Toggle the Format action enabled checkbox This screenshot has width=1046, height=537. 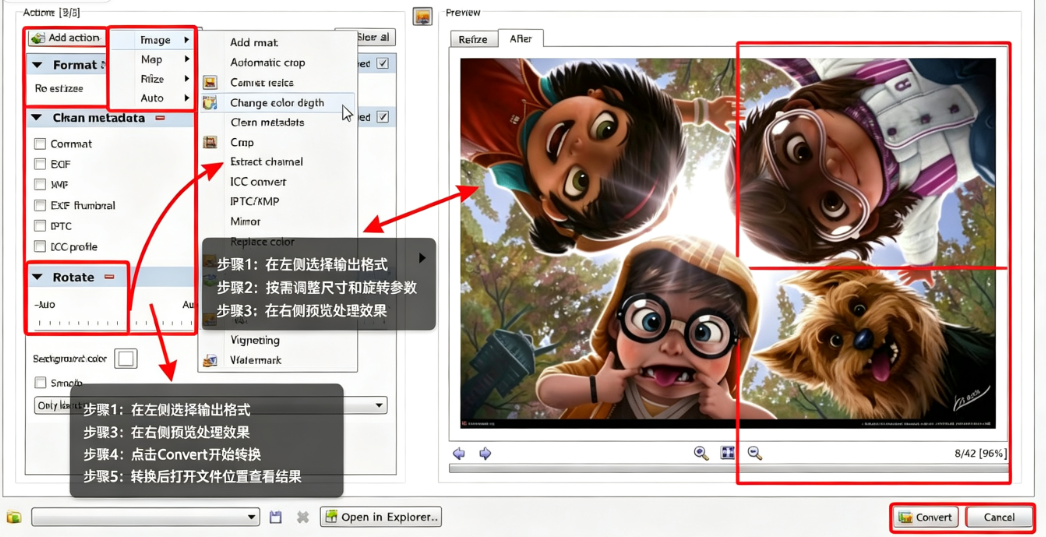tap(383, 64)
